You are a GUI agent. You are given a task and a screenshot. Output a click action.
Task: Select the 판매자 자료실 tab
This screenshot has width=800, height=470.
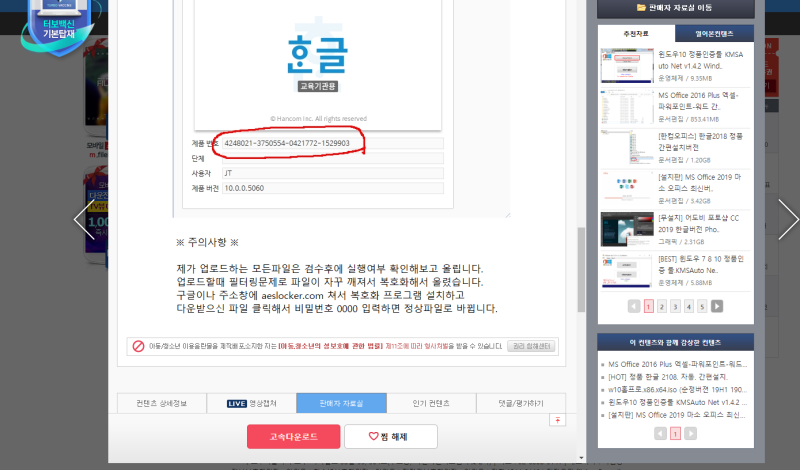[x=341, y=403]
